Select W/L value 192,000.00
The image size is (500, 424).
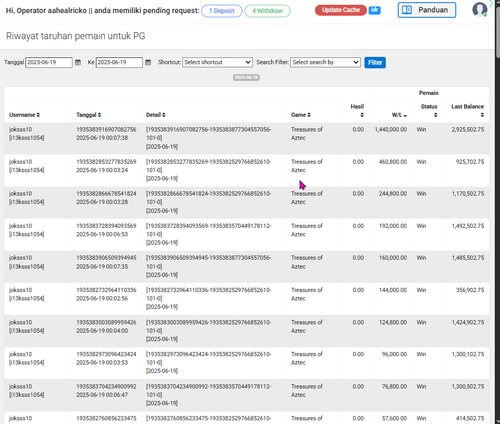[x=393, y=226]
